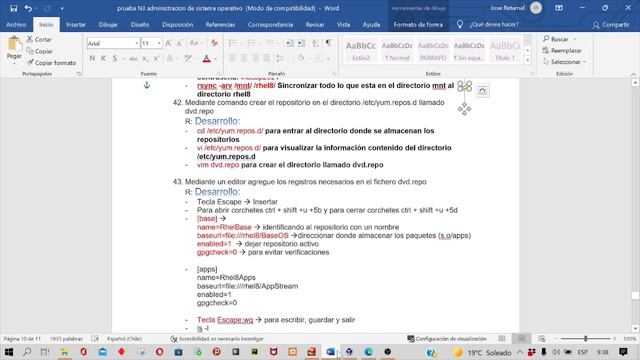
Task: Collapse the ribbon with arrow
Action: pyautogui.click(x=633, y=74)
